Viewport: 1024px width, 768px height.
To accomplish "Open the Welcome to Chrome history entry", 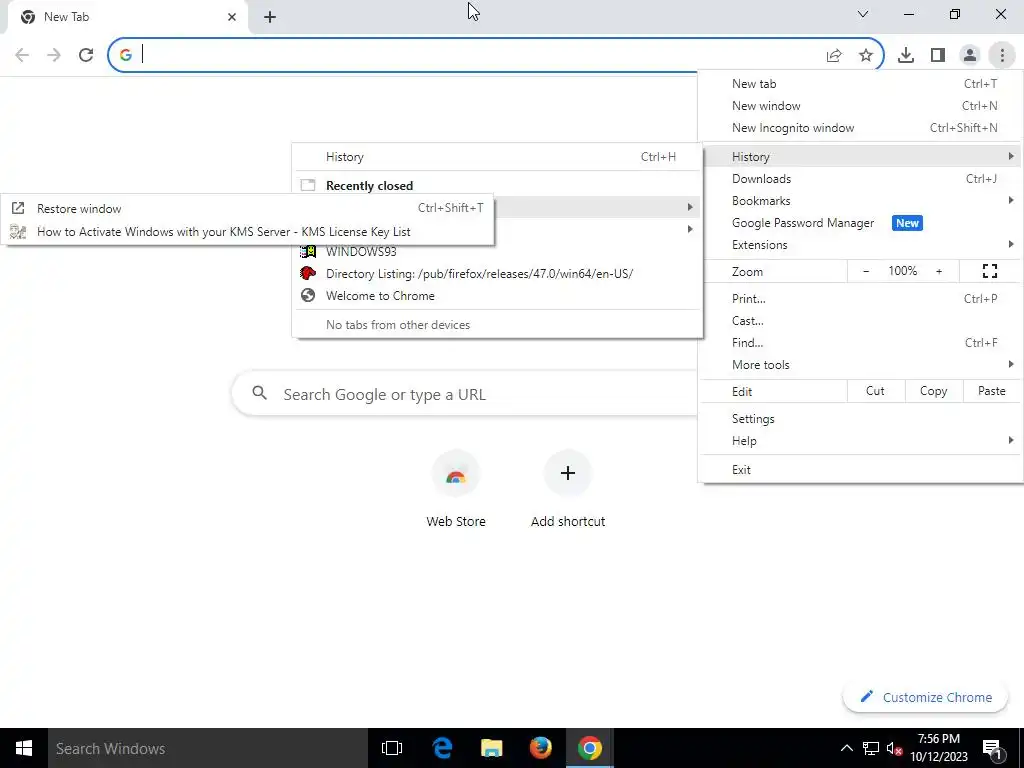I will pyautogui.click(x=498, y=296).
